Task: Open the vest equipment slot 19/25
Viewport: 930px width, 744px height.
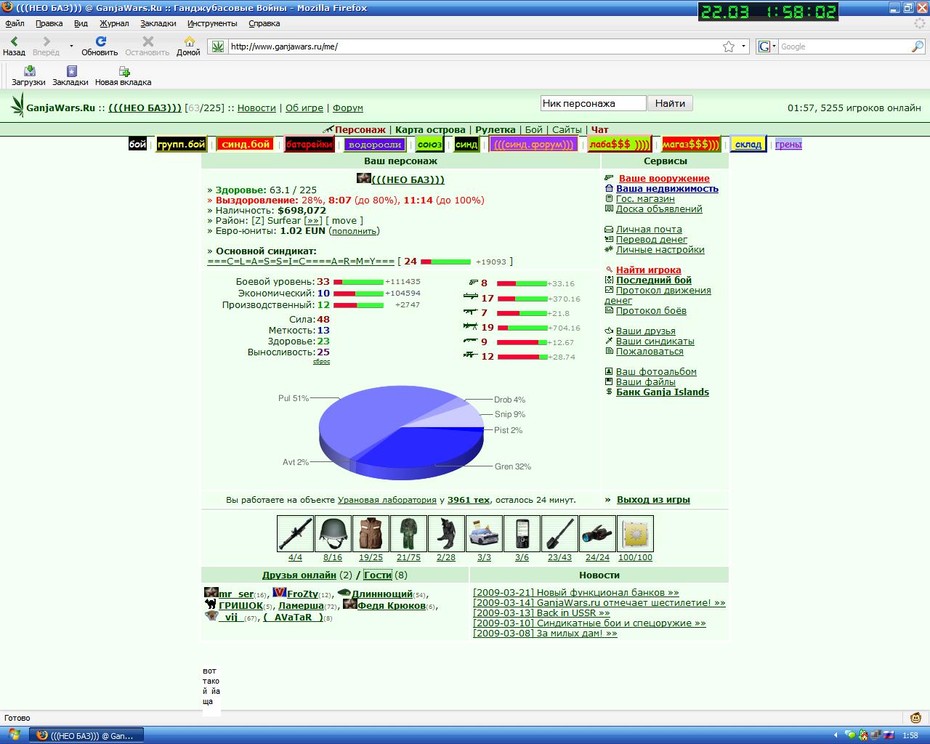Action: pyautogui.click(x=371, y=533)
